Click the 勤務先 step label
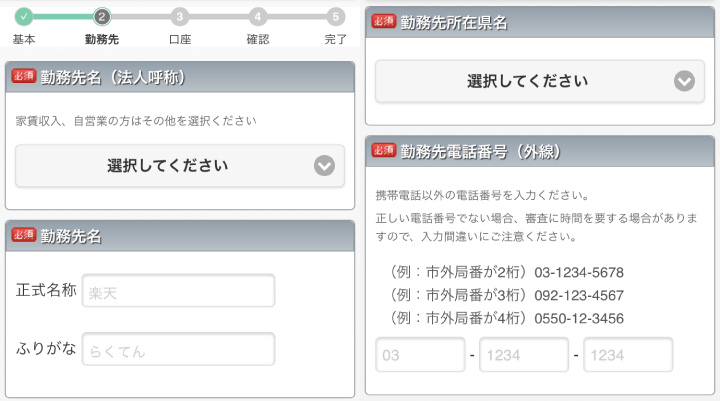Screen dimensions: 720x401 102,40
